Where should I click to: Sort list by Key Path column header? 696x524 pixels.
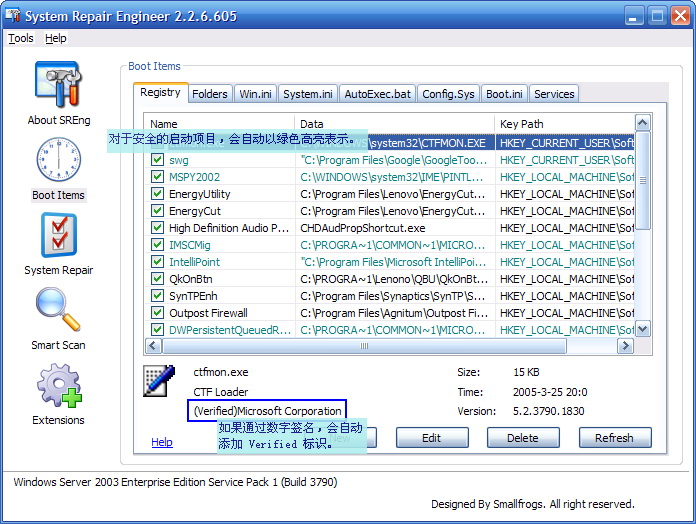565,124
